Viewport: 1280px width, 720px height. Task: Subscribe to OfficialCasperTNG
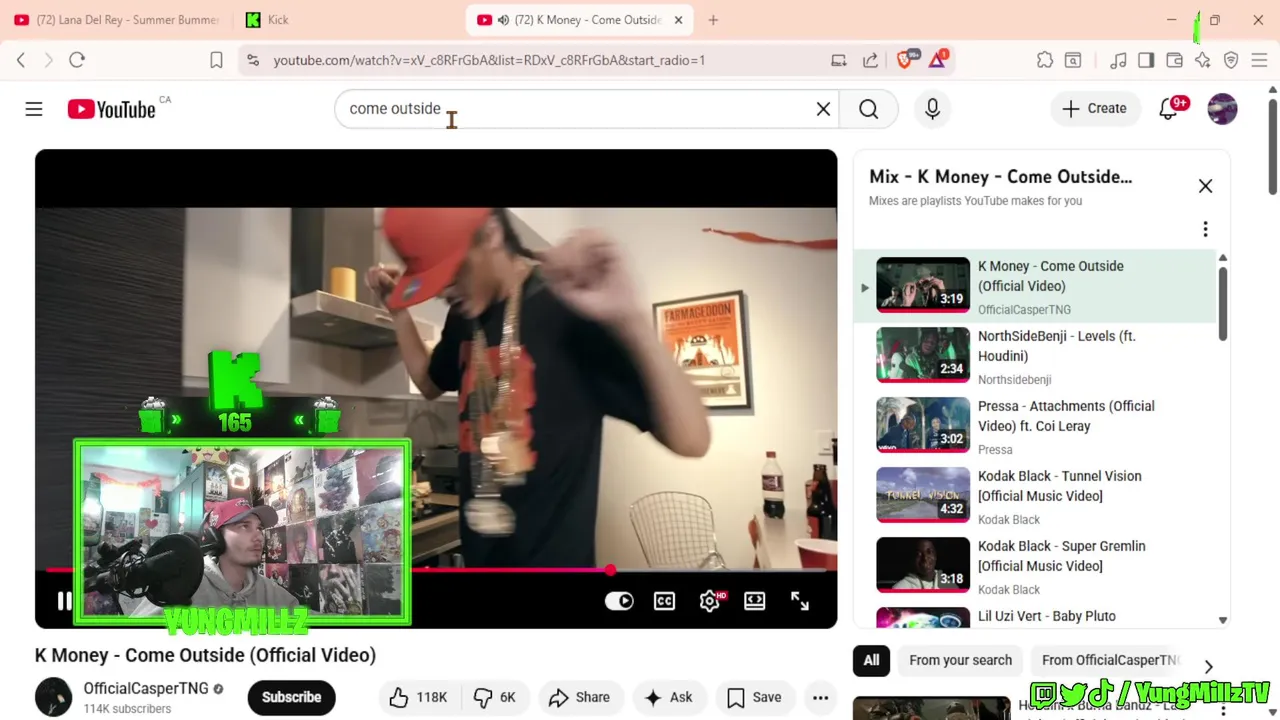(291, 697)
